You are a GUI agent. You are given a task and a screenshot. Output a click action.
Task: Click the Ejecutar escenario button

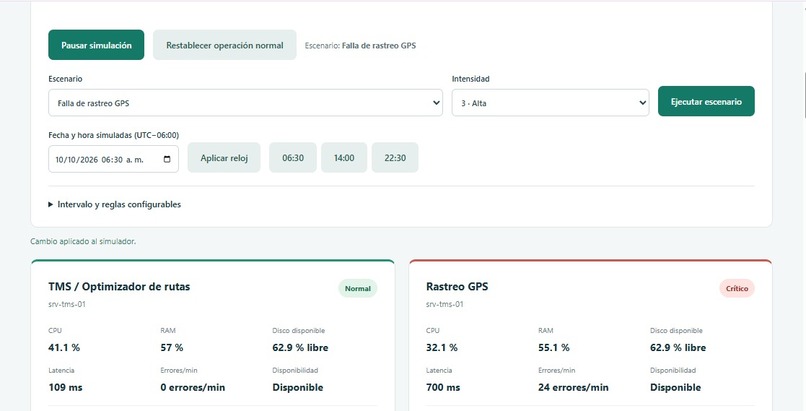[x=706, y=101]
